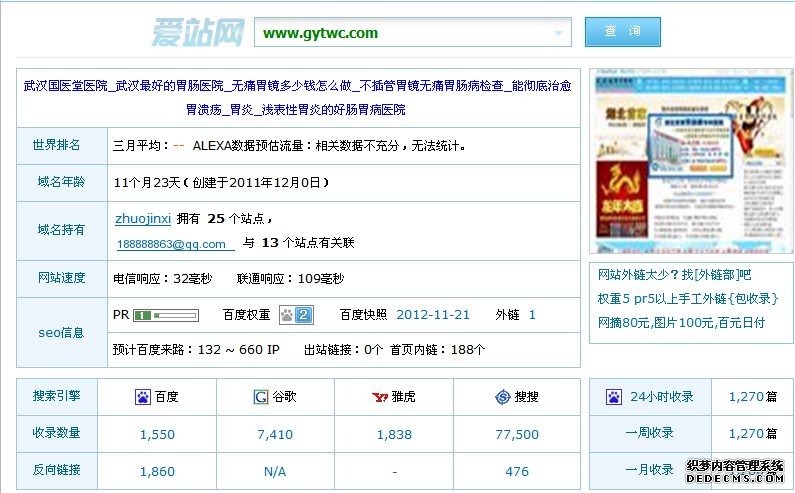This screenshot has height=493, width=795.
Task: Click the 查询 search button
Action: pyautogui.click(x=623, y=31)
